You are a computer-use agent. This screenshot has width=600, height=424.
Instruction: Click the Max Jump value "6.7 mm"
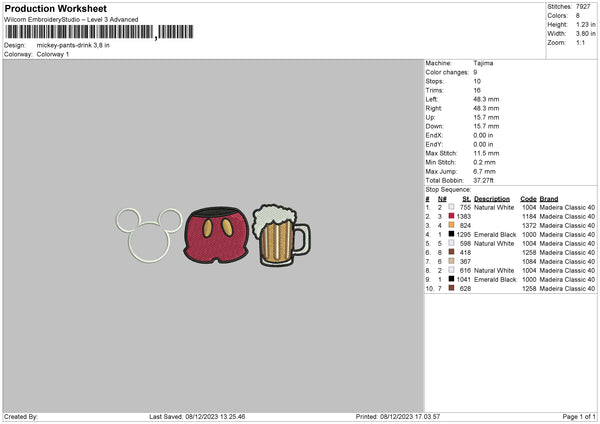[484, 171]
